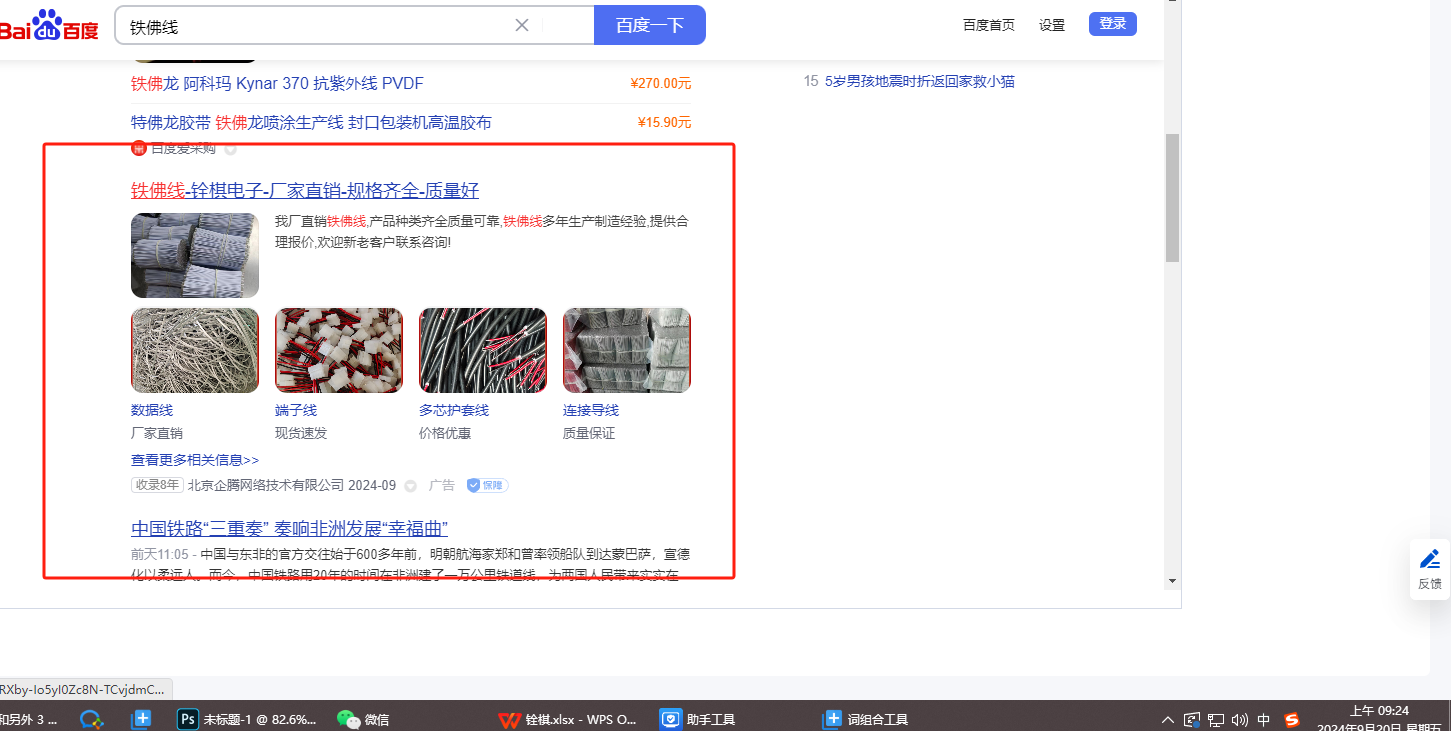Viewport: 1451px width, 731px height.
Task: Click the 保障 guarantee badge
Action: click(487, 485)
